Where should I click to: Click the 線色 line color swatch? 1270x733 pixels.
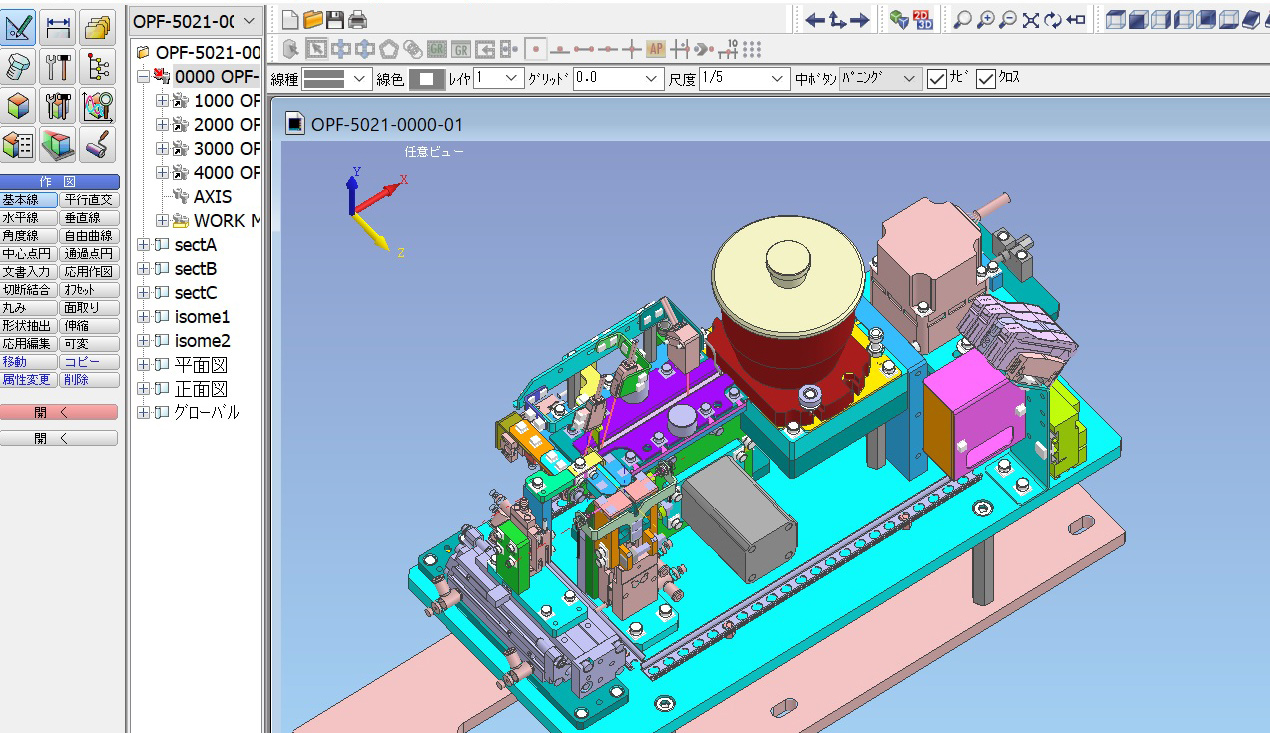(426, 79)
